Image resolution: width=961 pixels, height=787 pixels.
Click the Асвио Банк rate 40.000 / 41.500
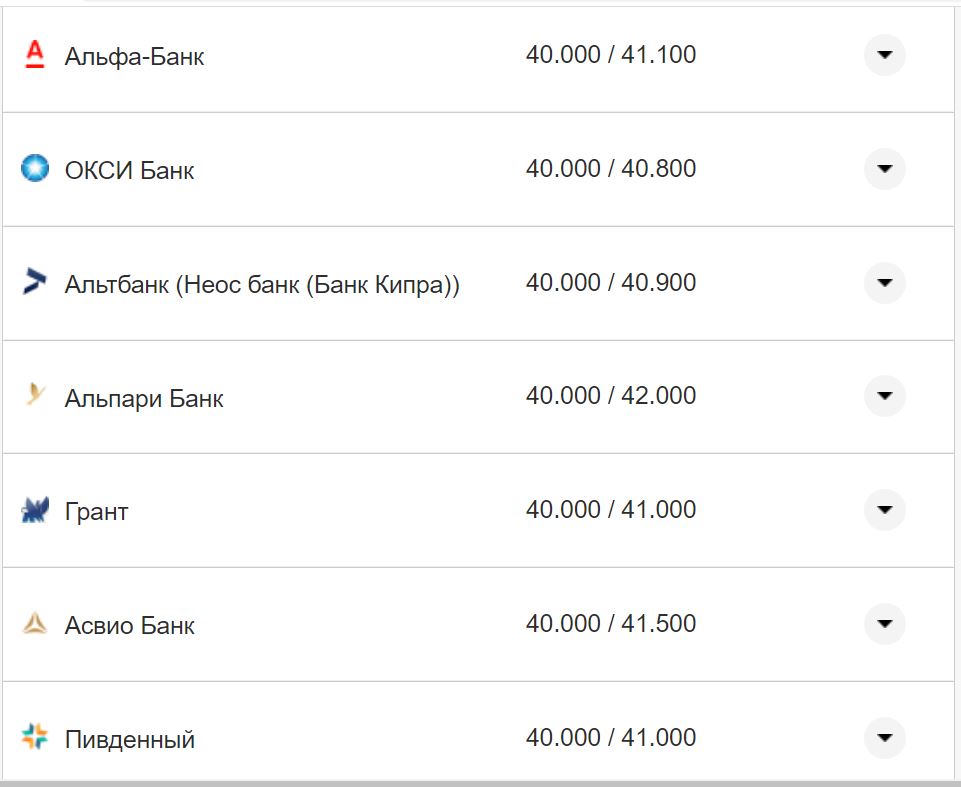[611, 624]
